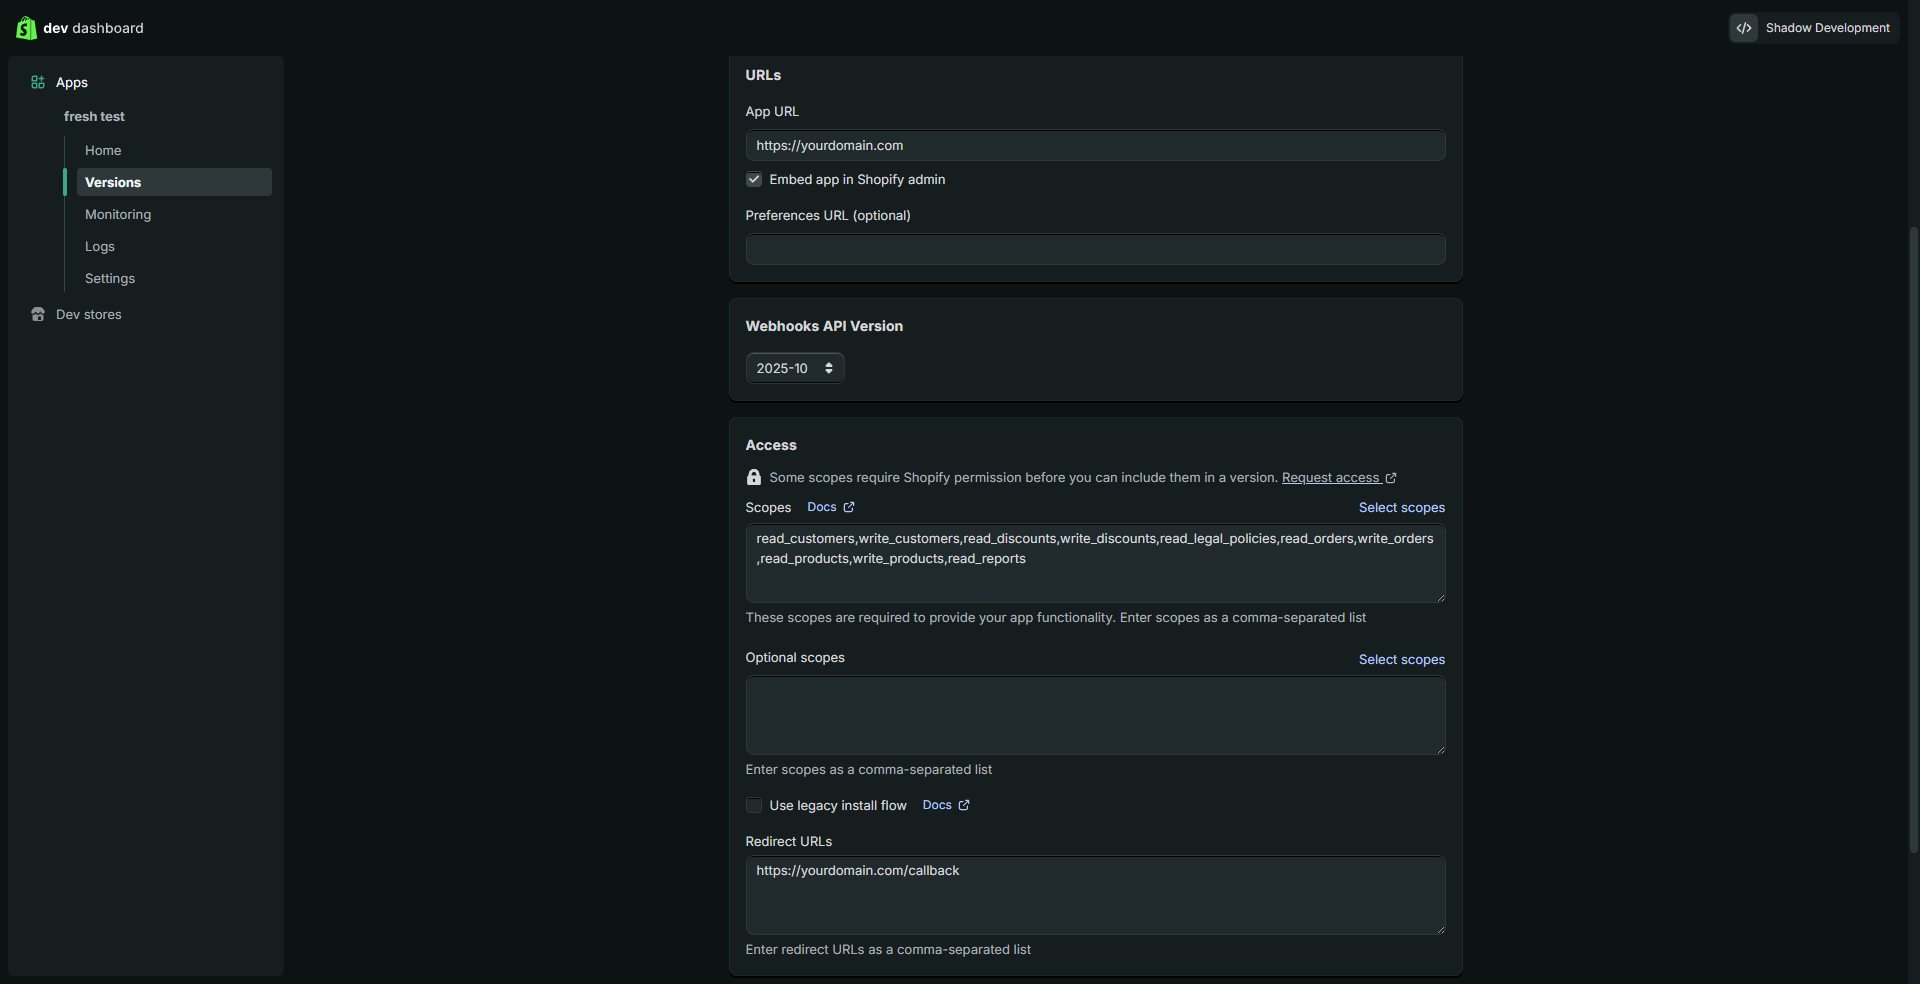This screenshot has height=984, width=1920.
Task: Switch to the Settings page
Action: click(109, 278)
